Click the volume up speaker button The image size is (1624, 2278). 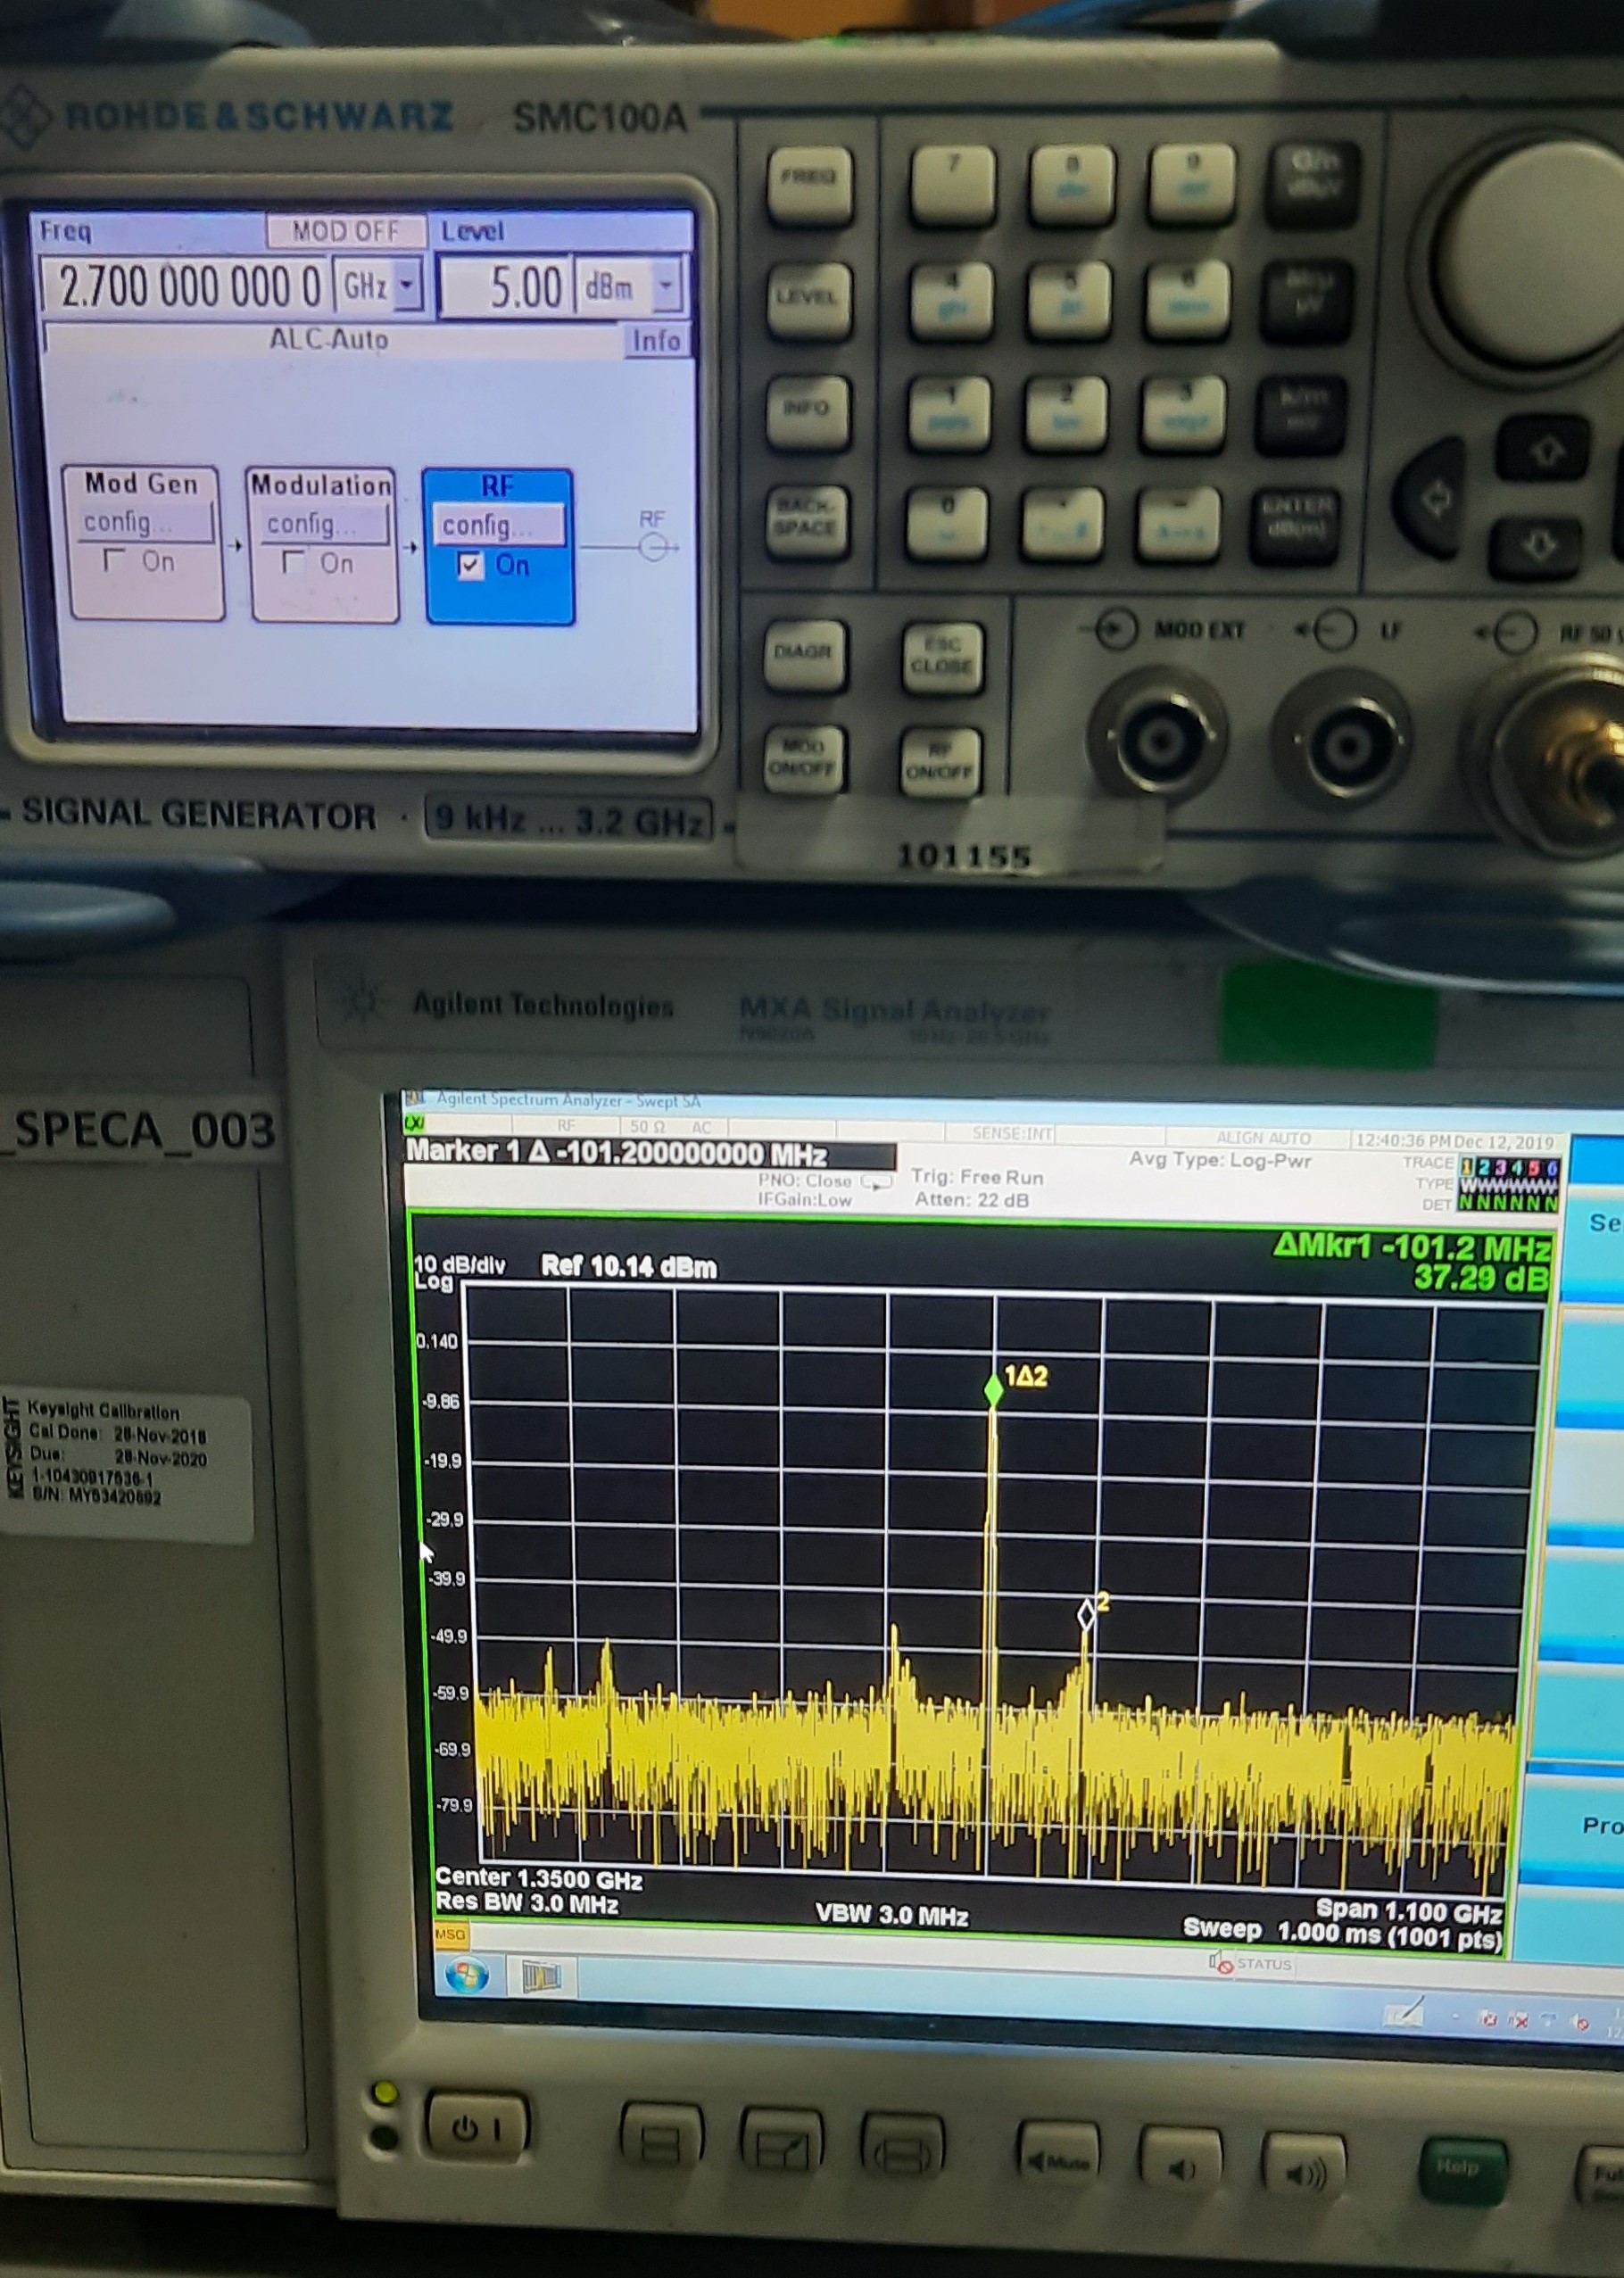pos(1304,2171)
